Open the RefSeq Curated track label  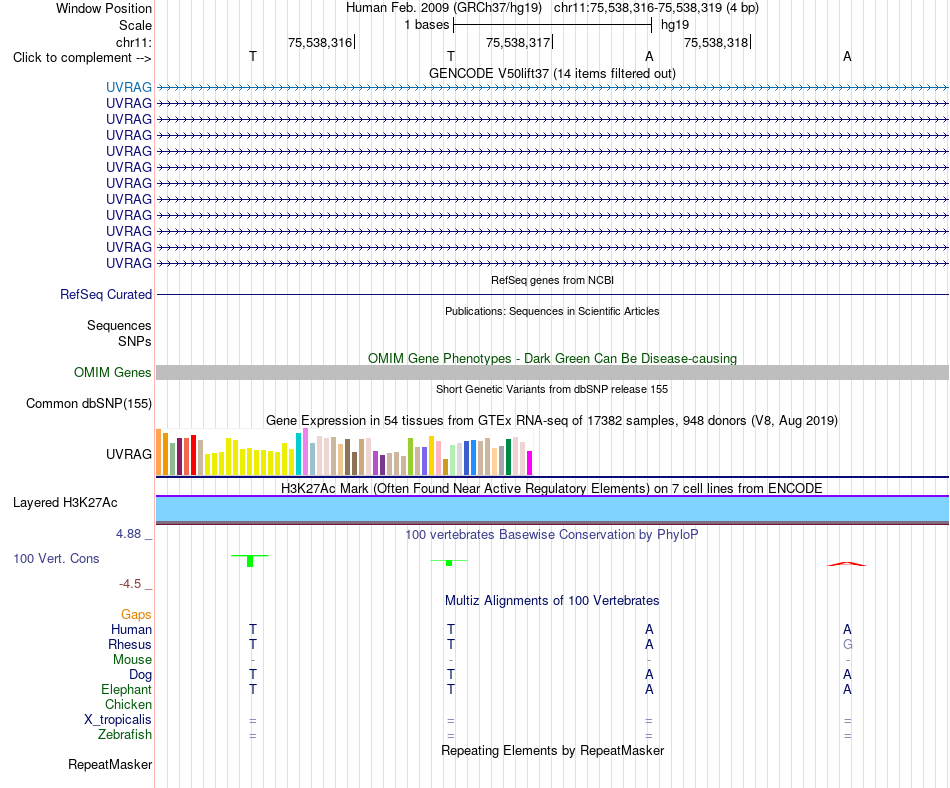(106, 294)
